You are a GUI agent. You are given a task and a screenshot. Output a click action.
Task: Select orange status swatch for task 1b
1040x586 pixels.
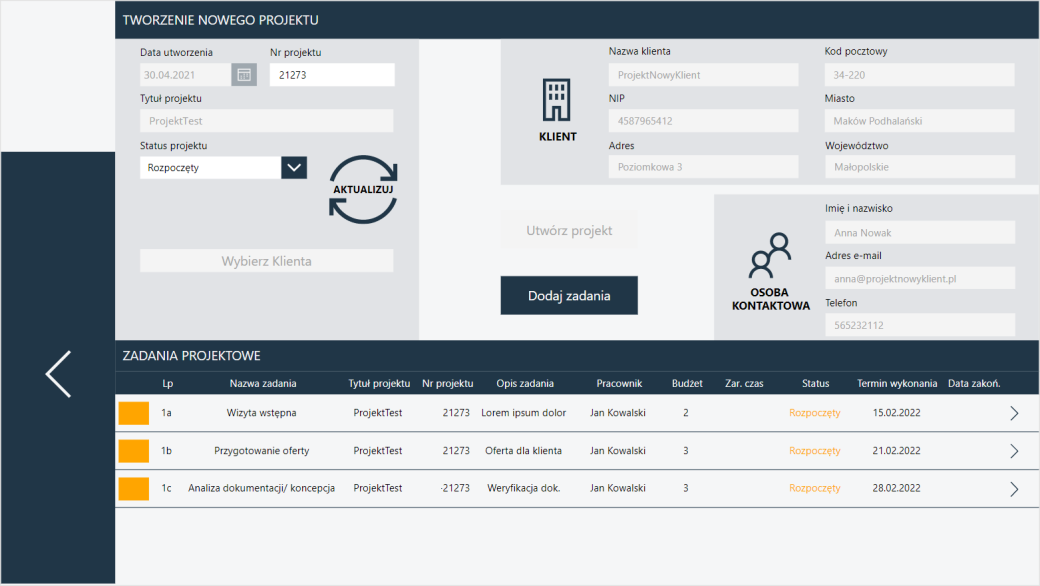pos(134,451)
